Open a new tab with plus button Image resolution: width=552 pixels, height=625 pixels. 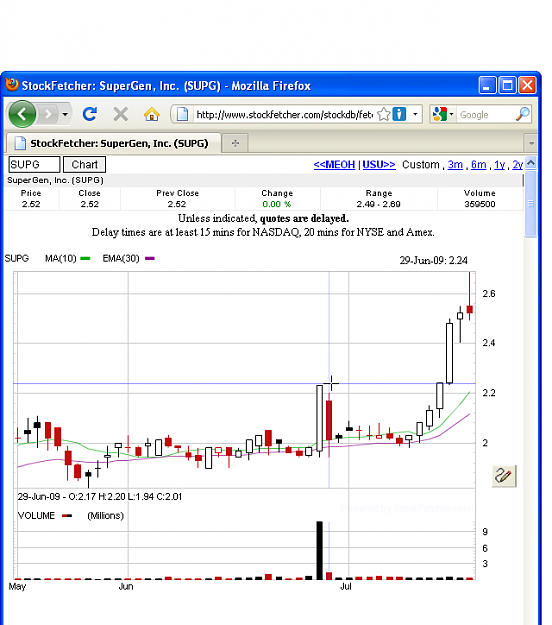point(235,143)
